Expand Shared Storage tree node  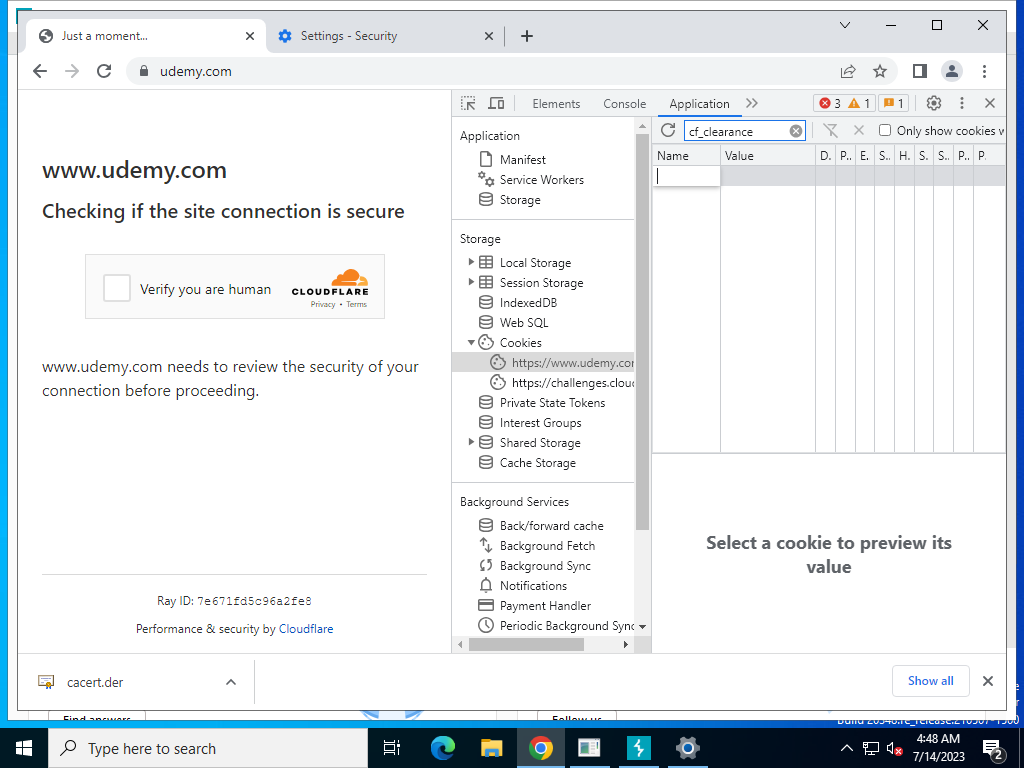(471, 442)
